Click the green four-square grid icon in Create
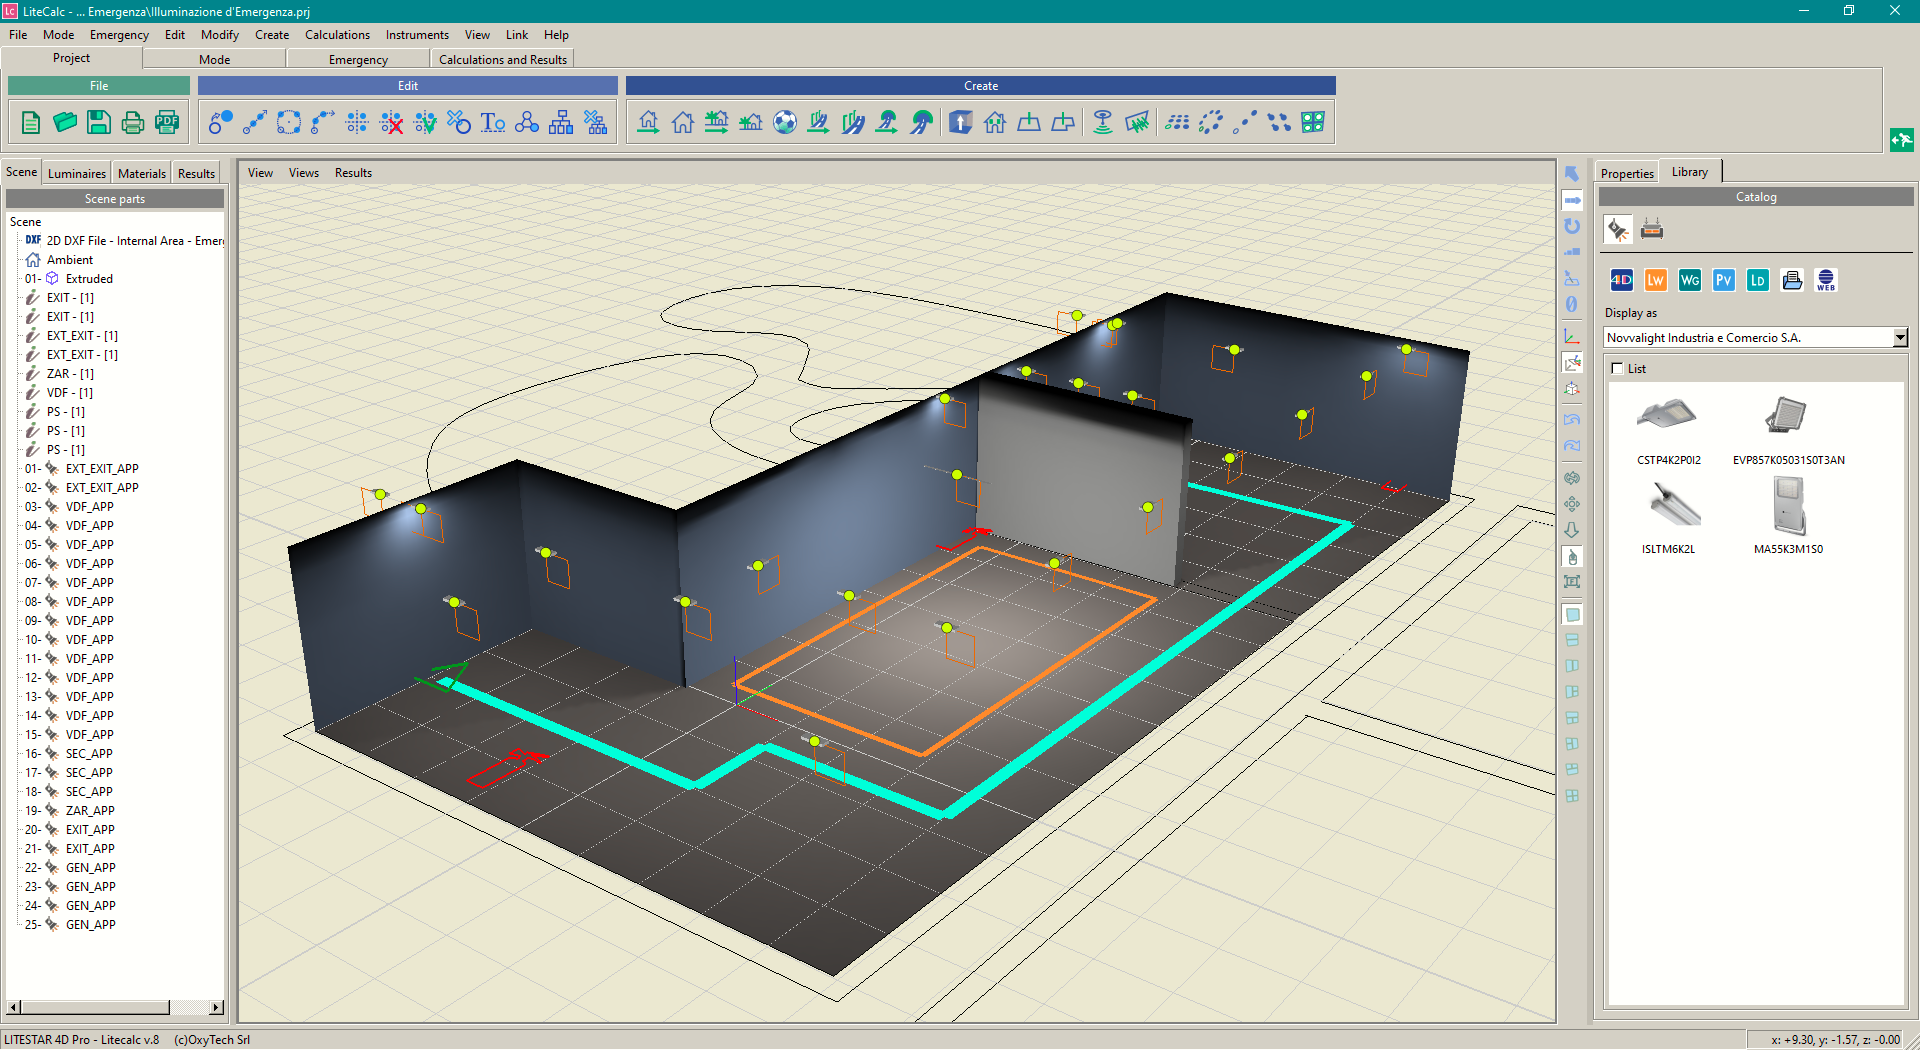 point(1313,123)
